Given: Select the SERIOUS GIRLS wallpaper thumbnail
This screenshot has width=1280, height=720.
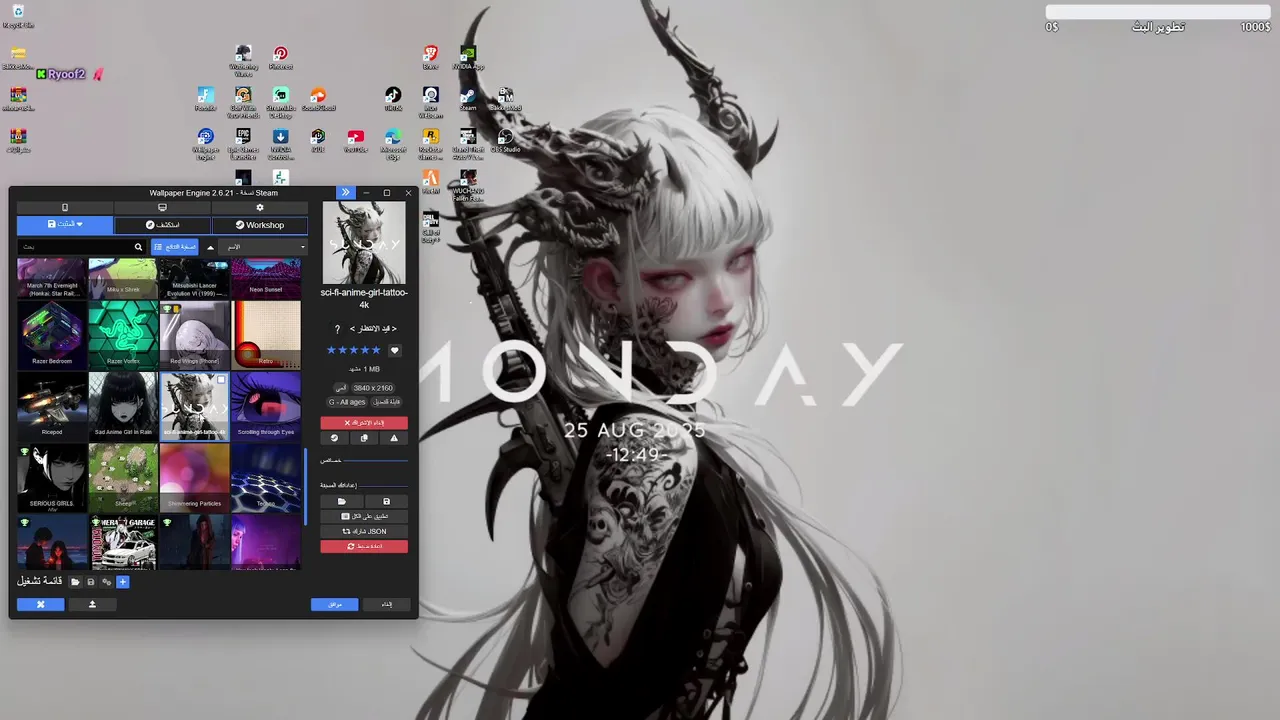Looking at the screenshot, I should coord(52,478).
